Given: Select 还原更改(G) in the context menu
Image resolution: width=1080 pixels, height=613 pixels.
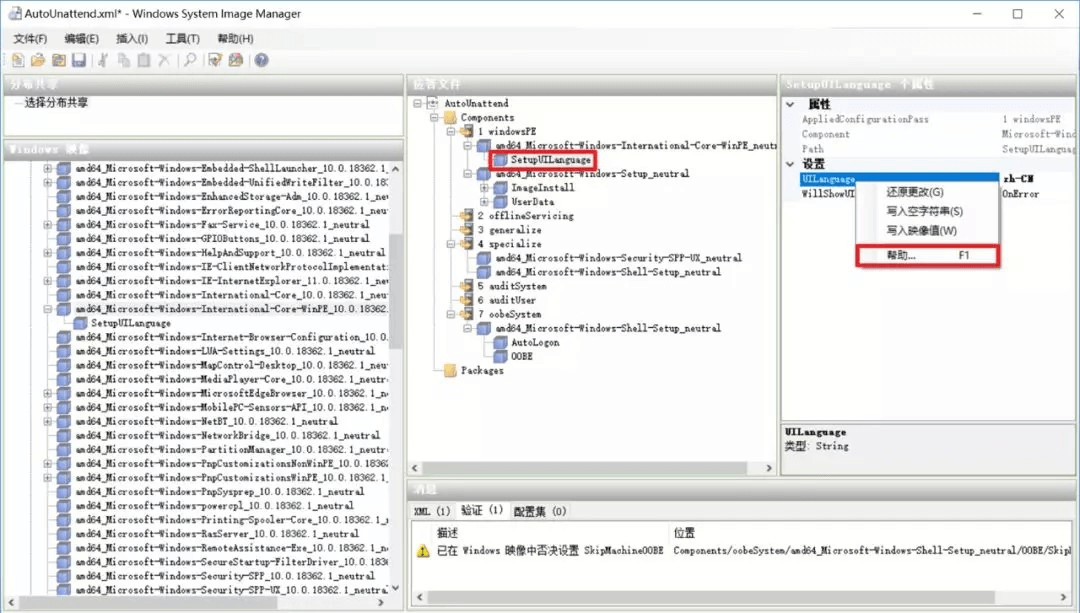Looking at the screenshot, I should pyautogui.click(x=914, y=192).
